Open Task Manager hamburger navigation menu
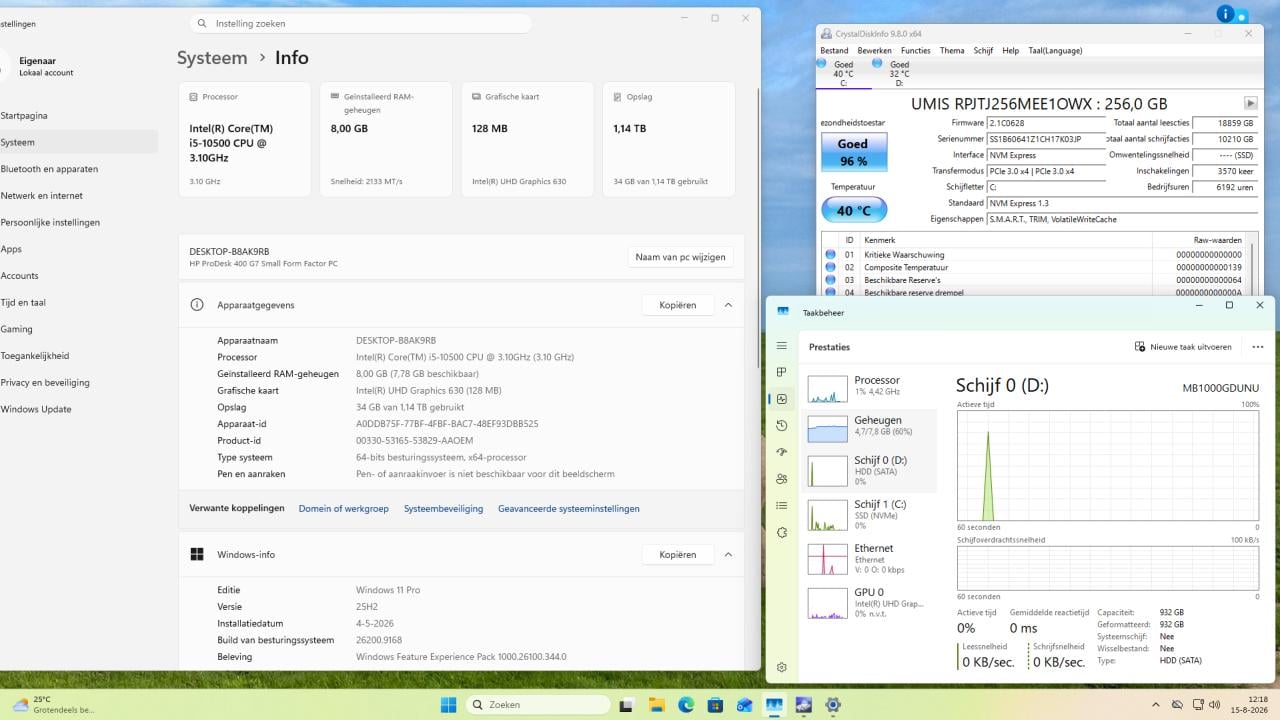The width and height of the screenshot is (1280, 720). pos(782,346)
